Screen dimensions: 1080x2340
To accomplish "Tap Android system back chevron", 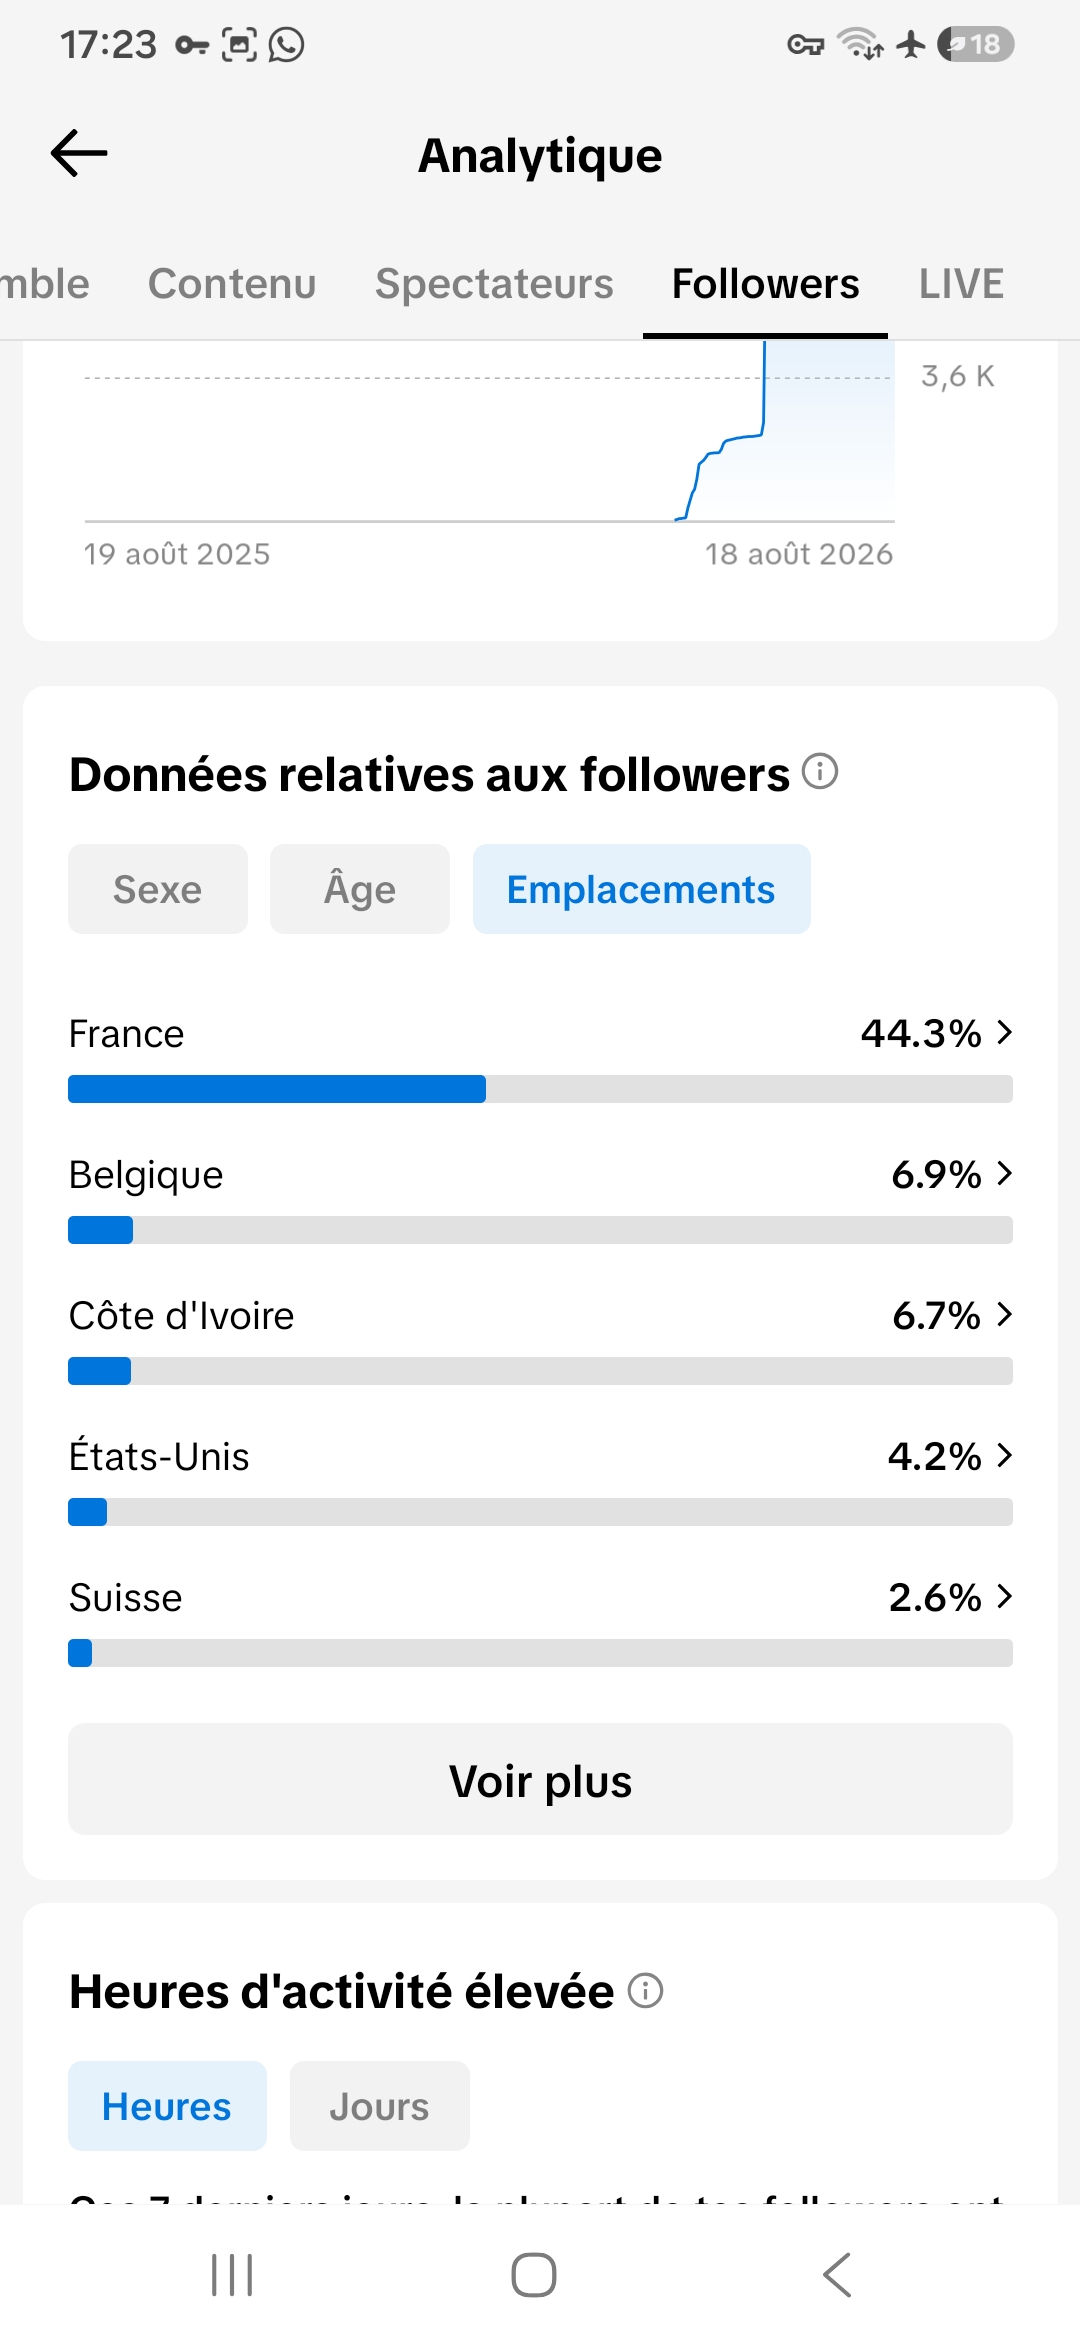I will (x=838, y=2275).
